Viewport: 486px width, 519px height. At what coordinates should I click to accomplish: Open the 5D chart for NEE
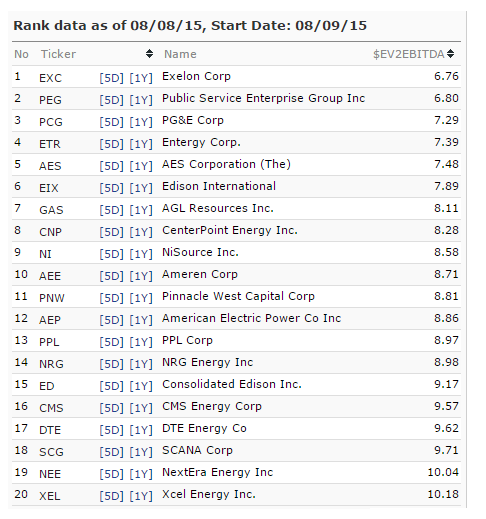pos(111,474)
